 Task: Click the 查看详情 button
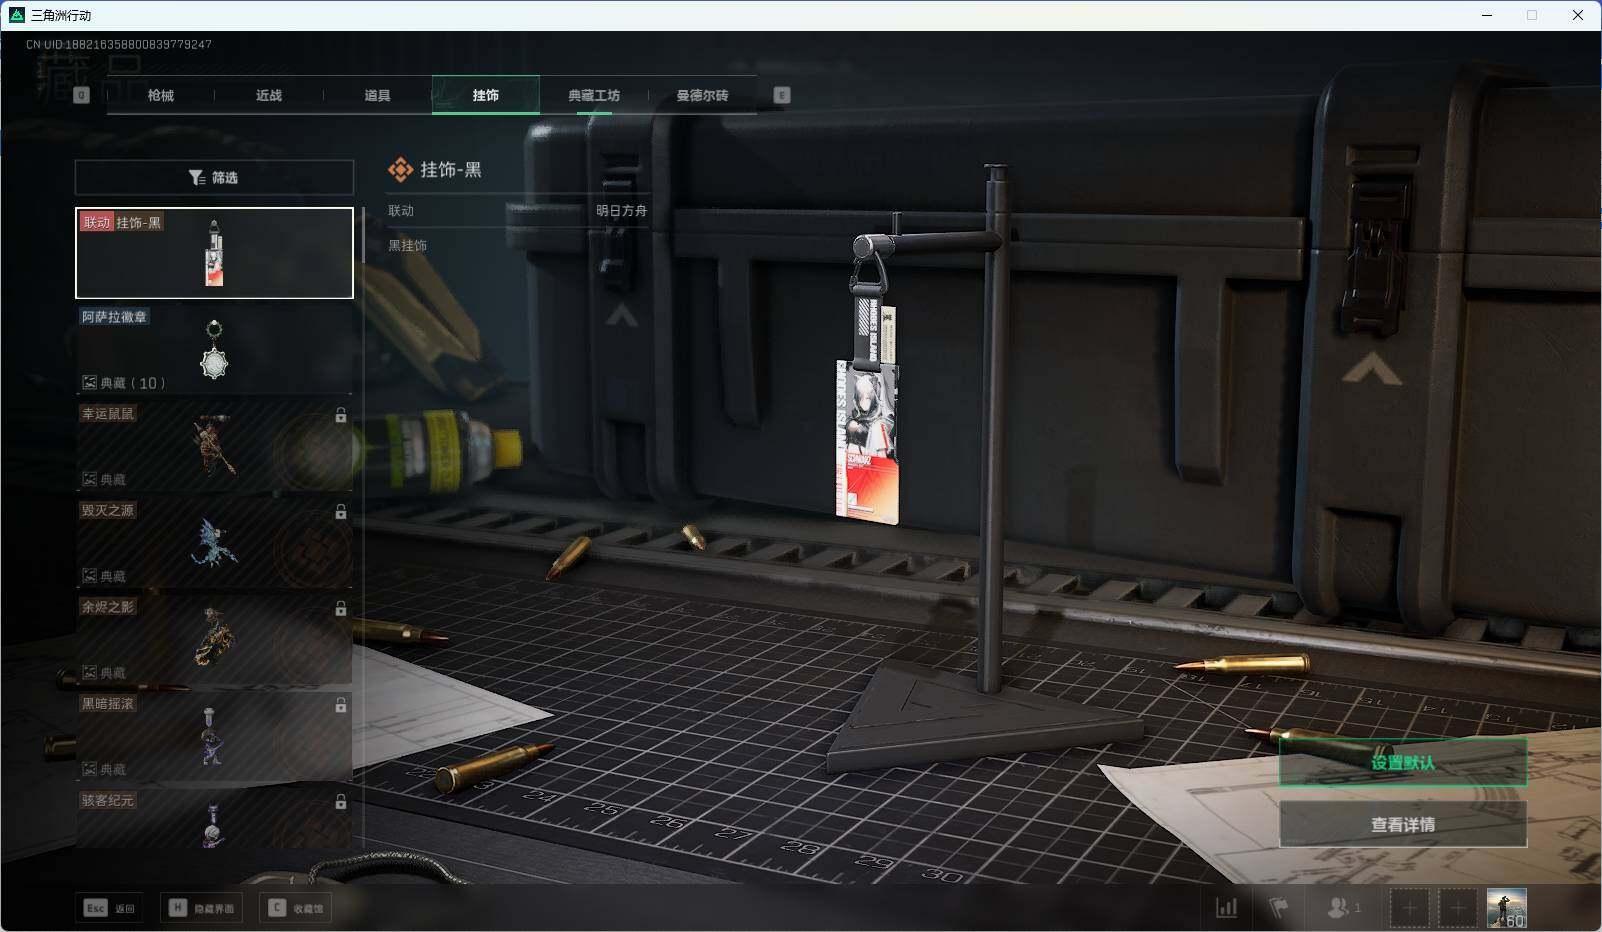pyautogui.click(x=1403, y=825)
